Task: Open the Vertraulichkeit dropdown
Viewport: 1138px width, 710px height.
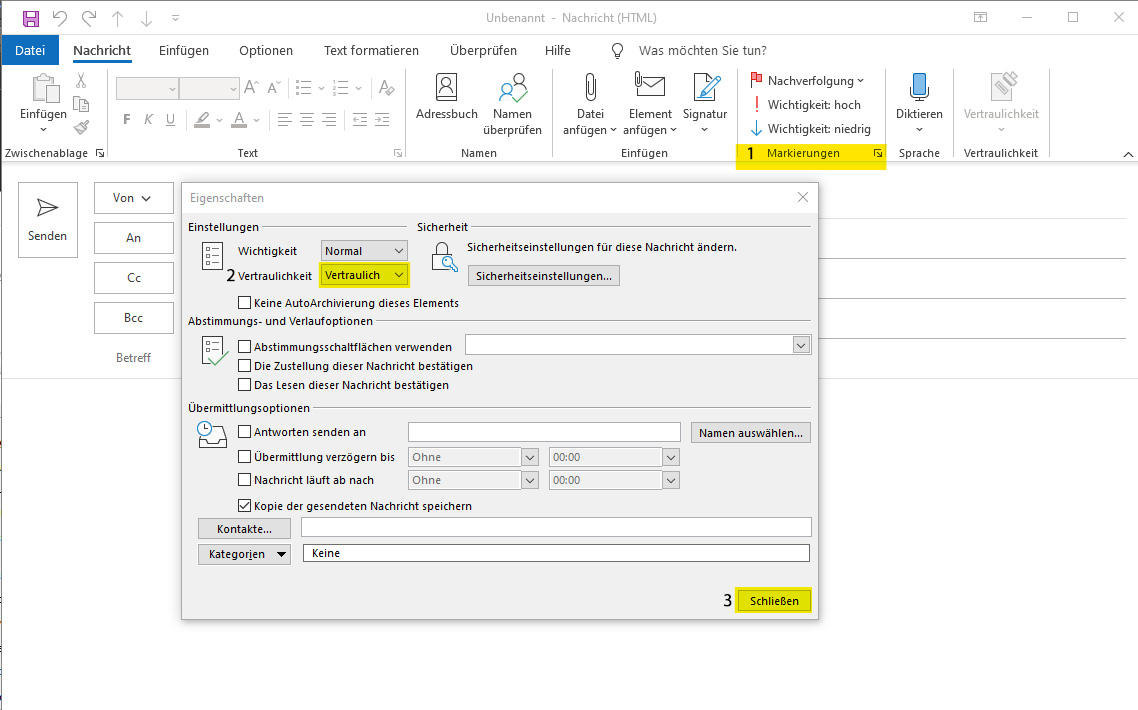Action: tap(364, 274)
